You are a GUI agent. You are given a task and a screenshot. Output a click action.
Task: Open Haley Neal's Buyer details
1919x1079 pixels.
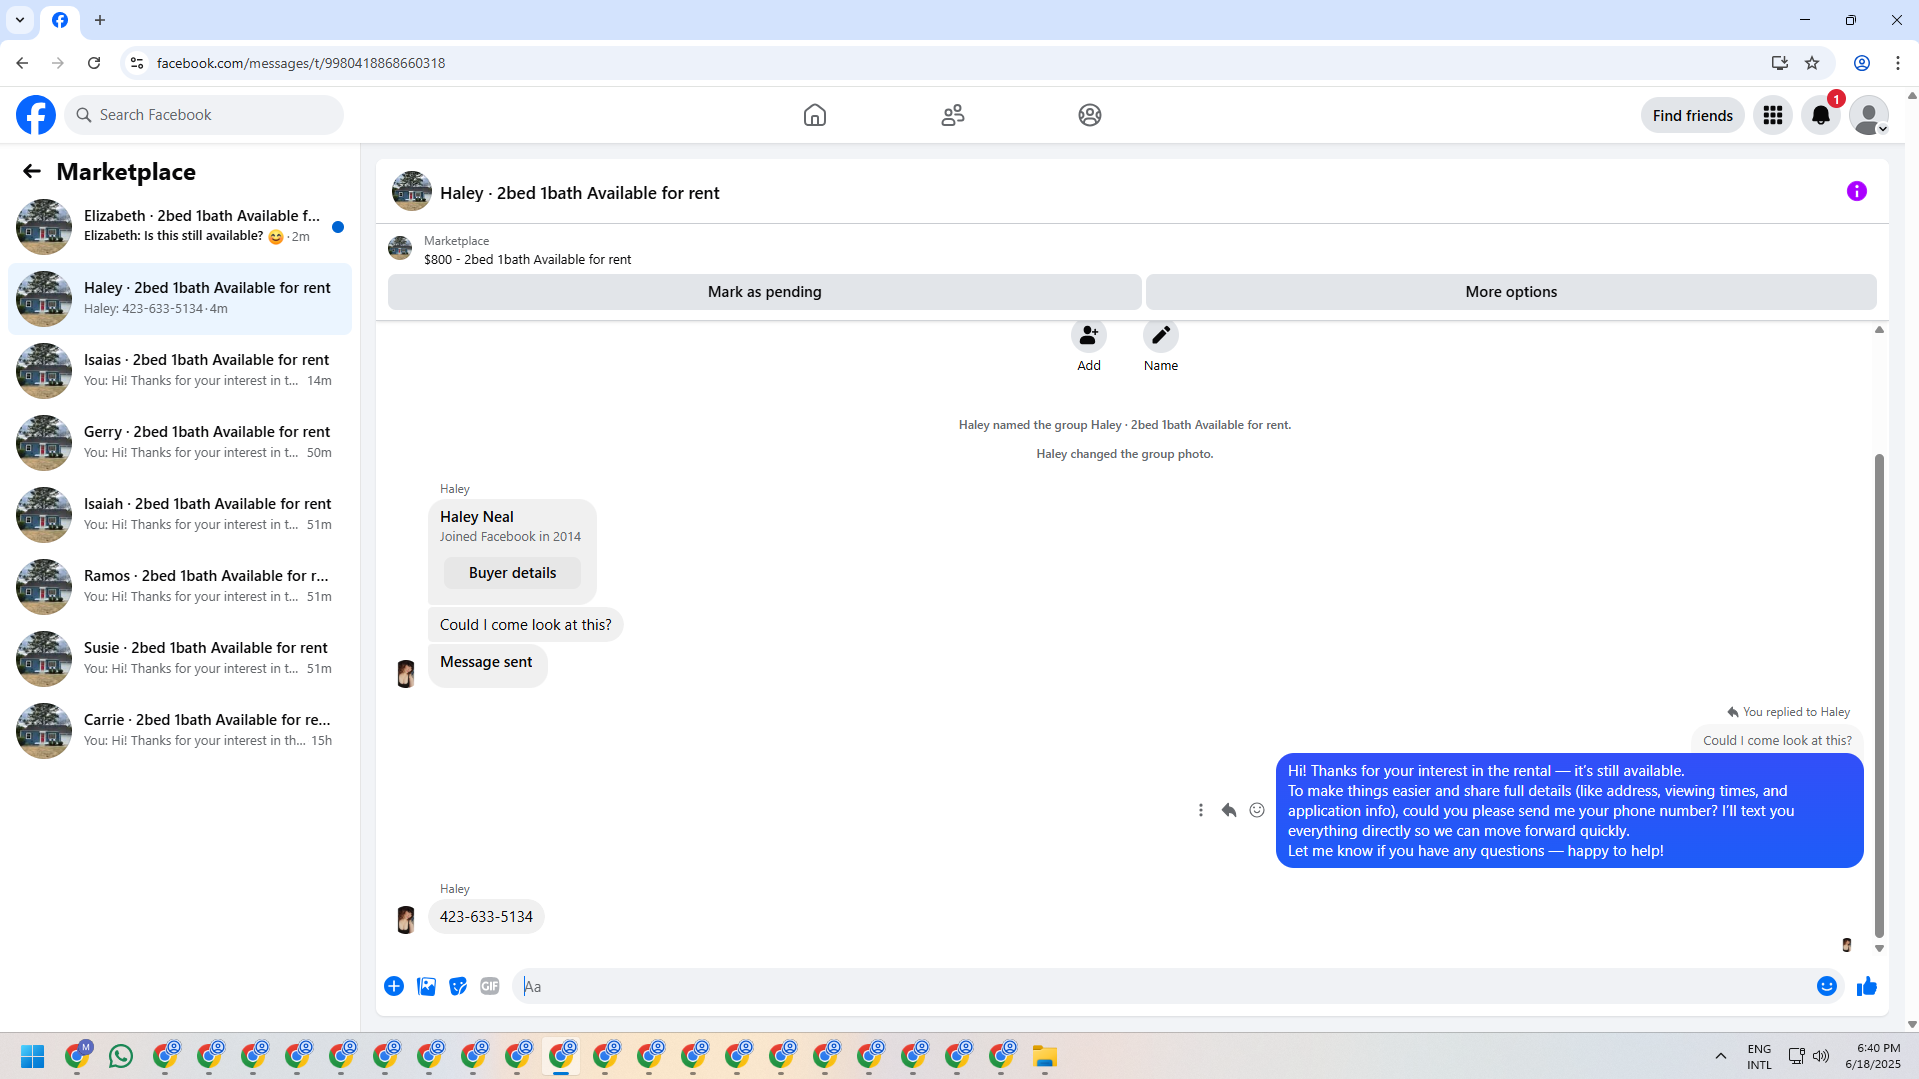point(512,573)
